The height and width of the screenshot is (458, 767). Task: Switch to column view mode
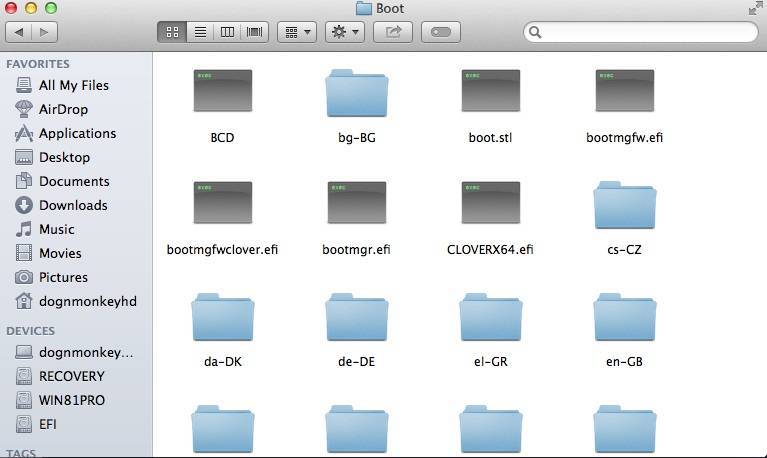227,32
